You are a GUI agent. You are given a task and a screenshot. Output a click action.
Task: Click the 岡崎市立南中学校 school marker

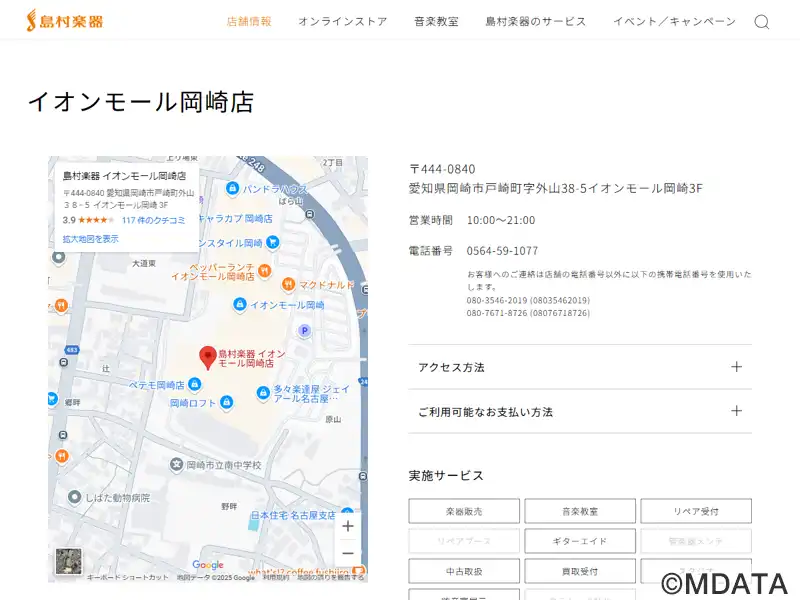[x=177, y=464]
